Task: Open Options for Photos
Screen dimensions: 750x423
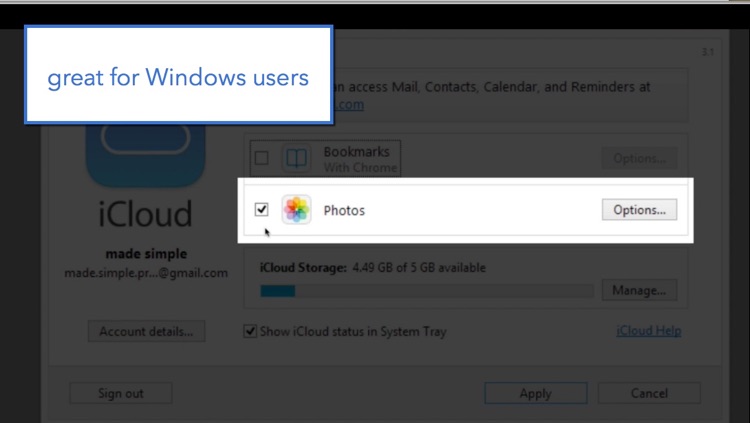Action: coord(639,210)
